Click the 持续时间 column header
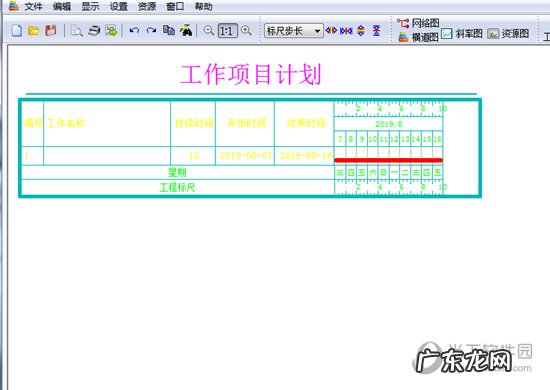Image resolution: width=550 pixels, height=390 pixels. (x=194, y=123)
